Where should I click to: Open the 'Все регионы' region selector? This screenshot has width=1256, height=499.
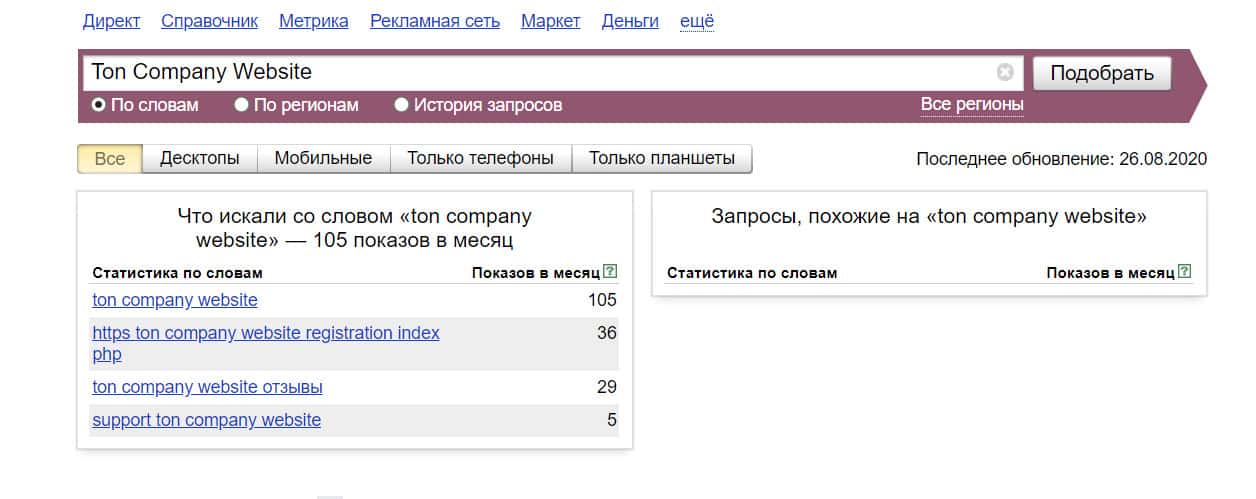(972, 104)
